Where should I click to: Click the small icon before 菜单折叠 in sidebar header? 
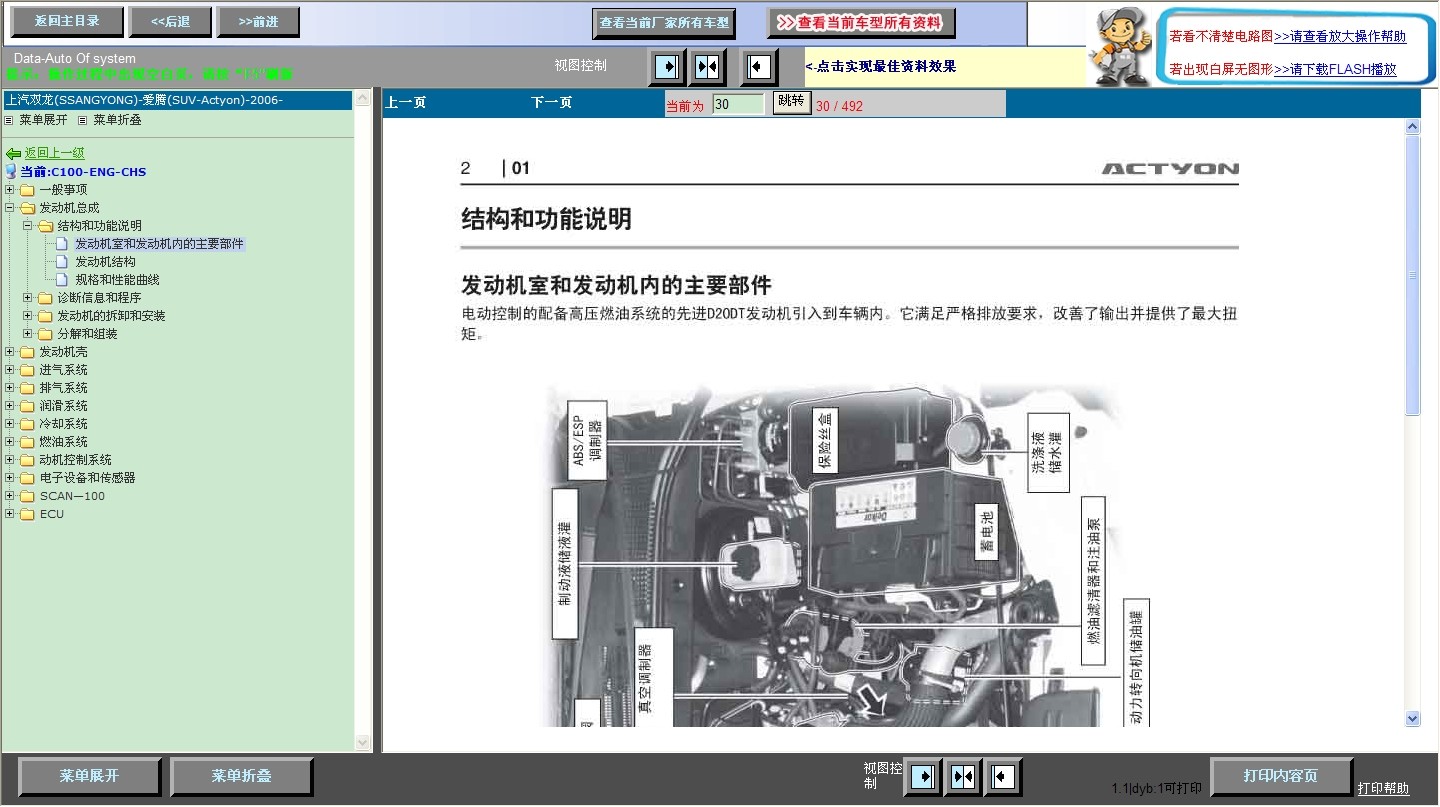[x=83, y=120]
